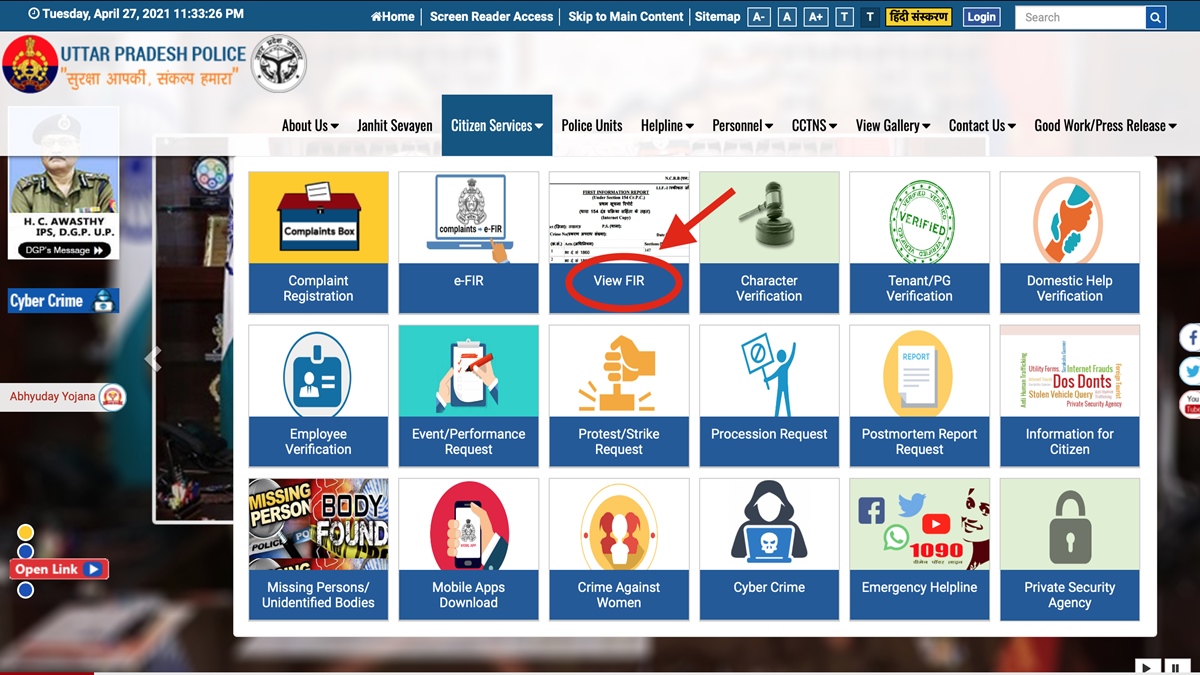Image resolution: width=1200 pixels, height=675 pixels.
Task: Expand the CCTNS dropdown menu
Action: pos(814,126)
